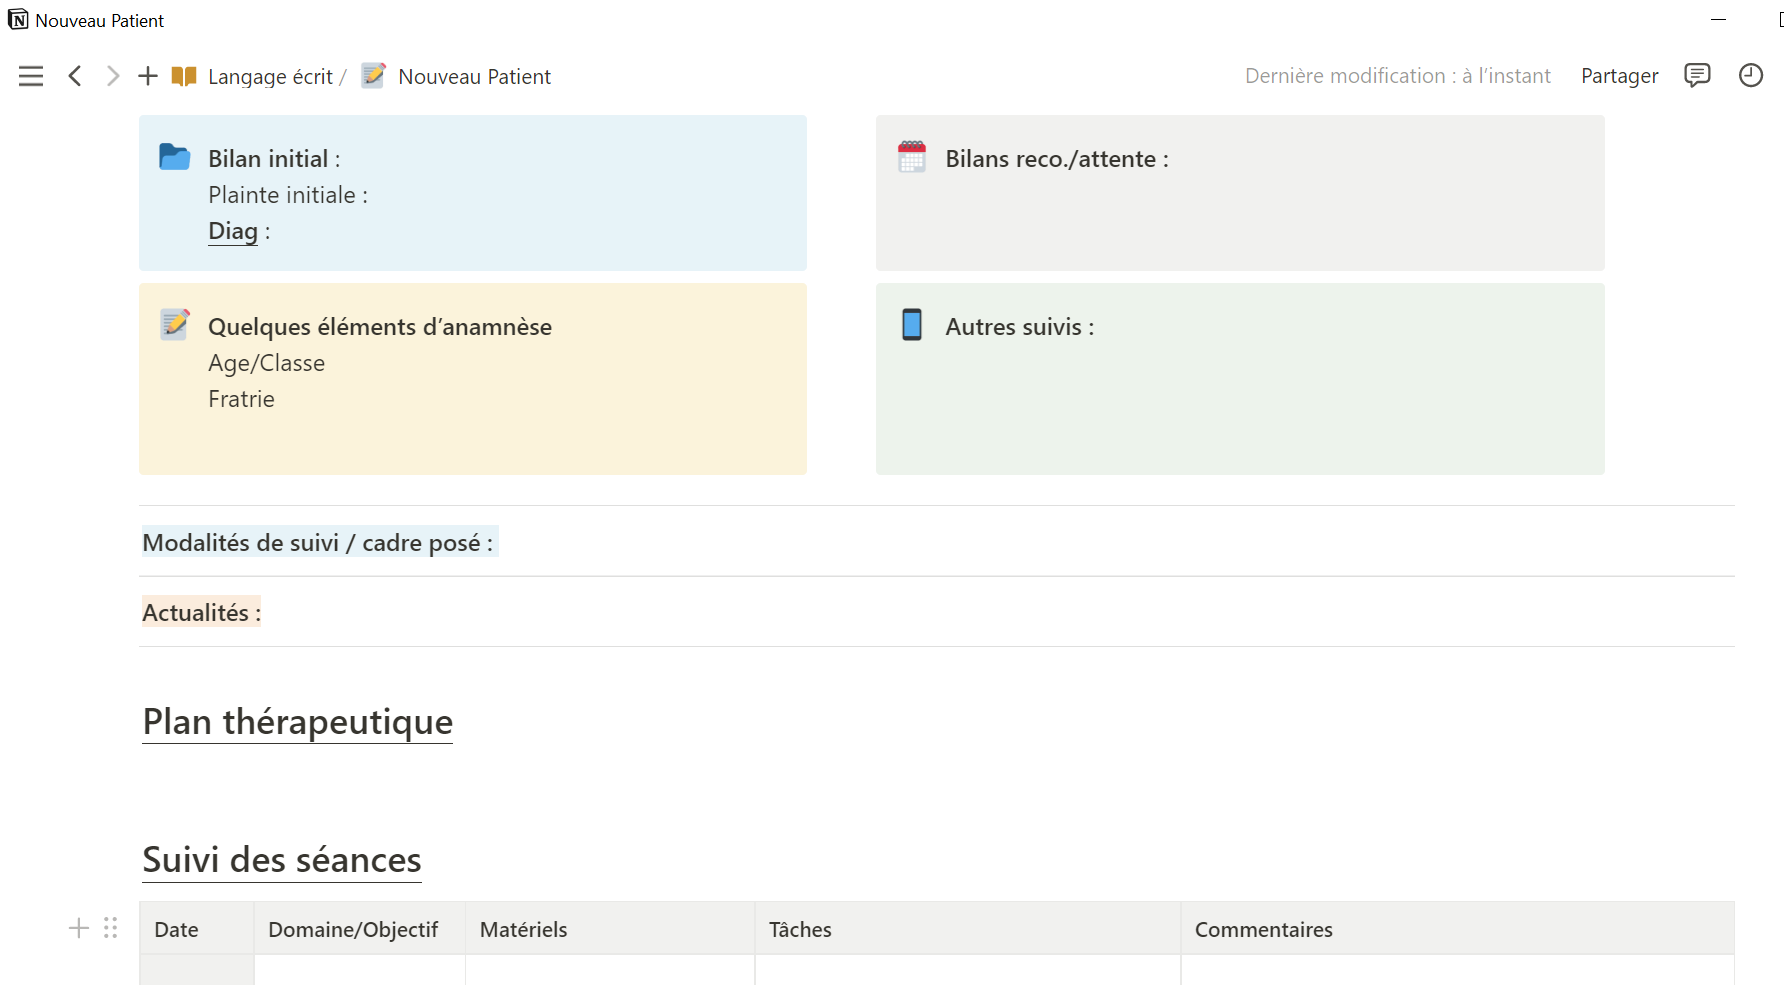This screenshot has height=985, width=1784.
Task: Click the phone icon beside Autres suivis
Action: click(x=912, y=325)
